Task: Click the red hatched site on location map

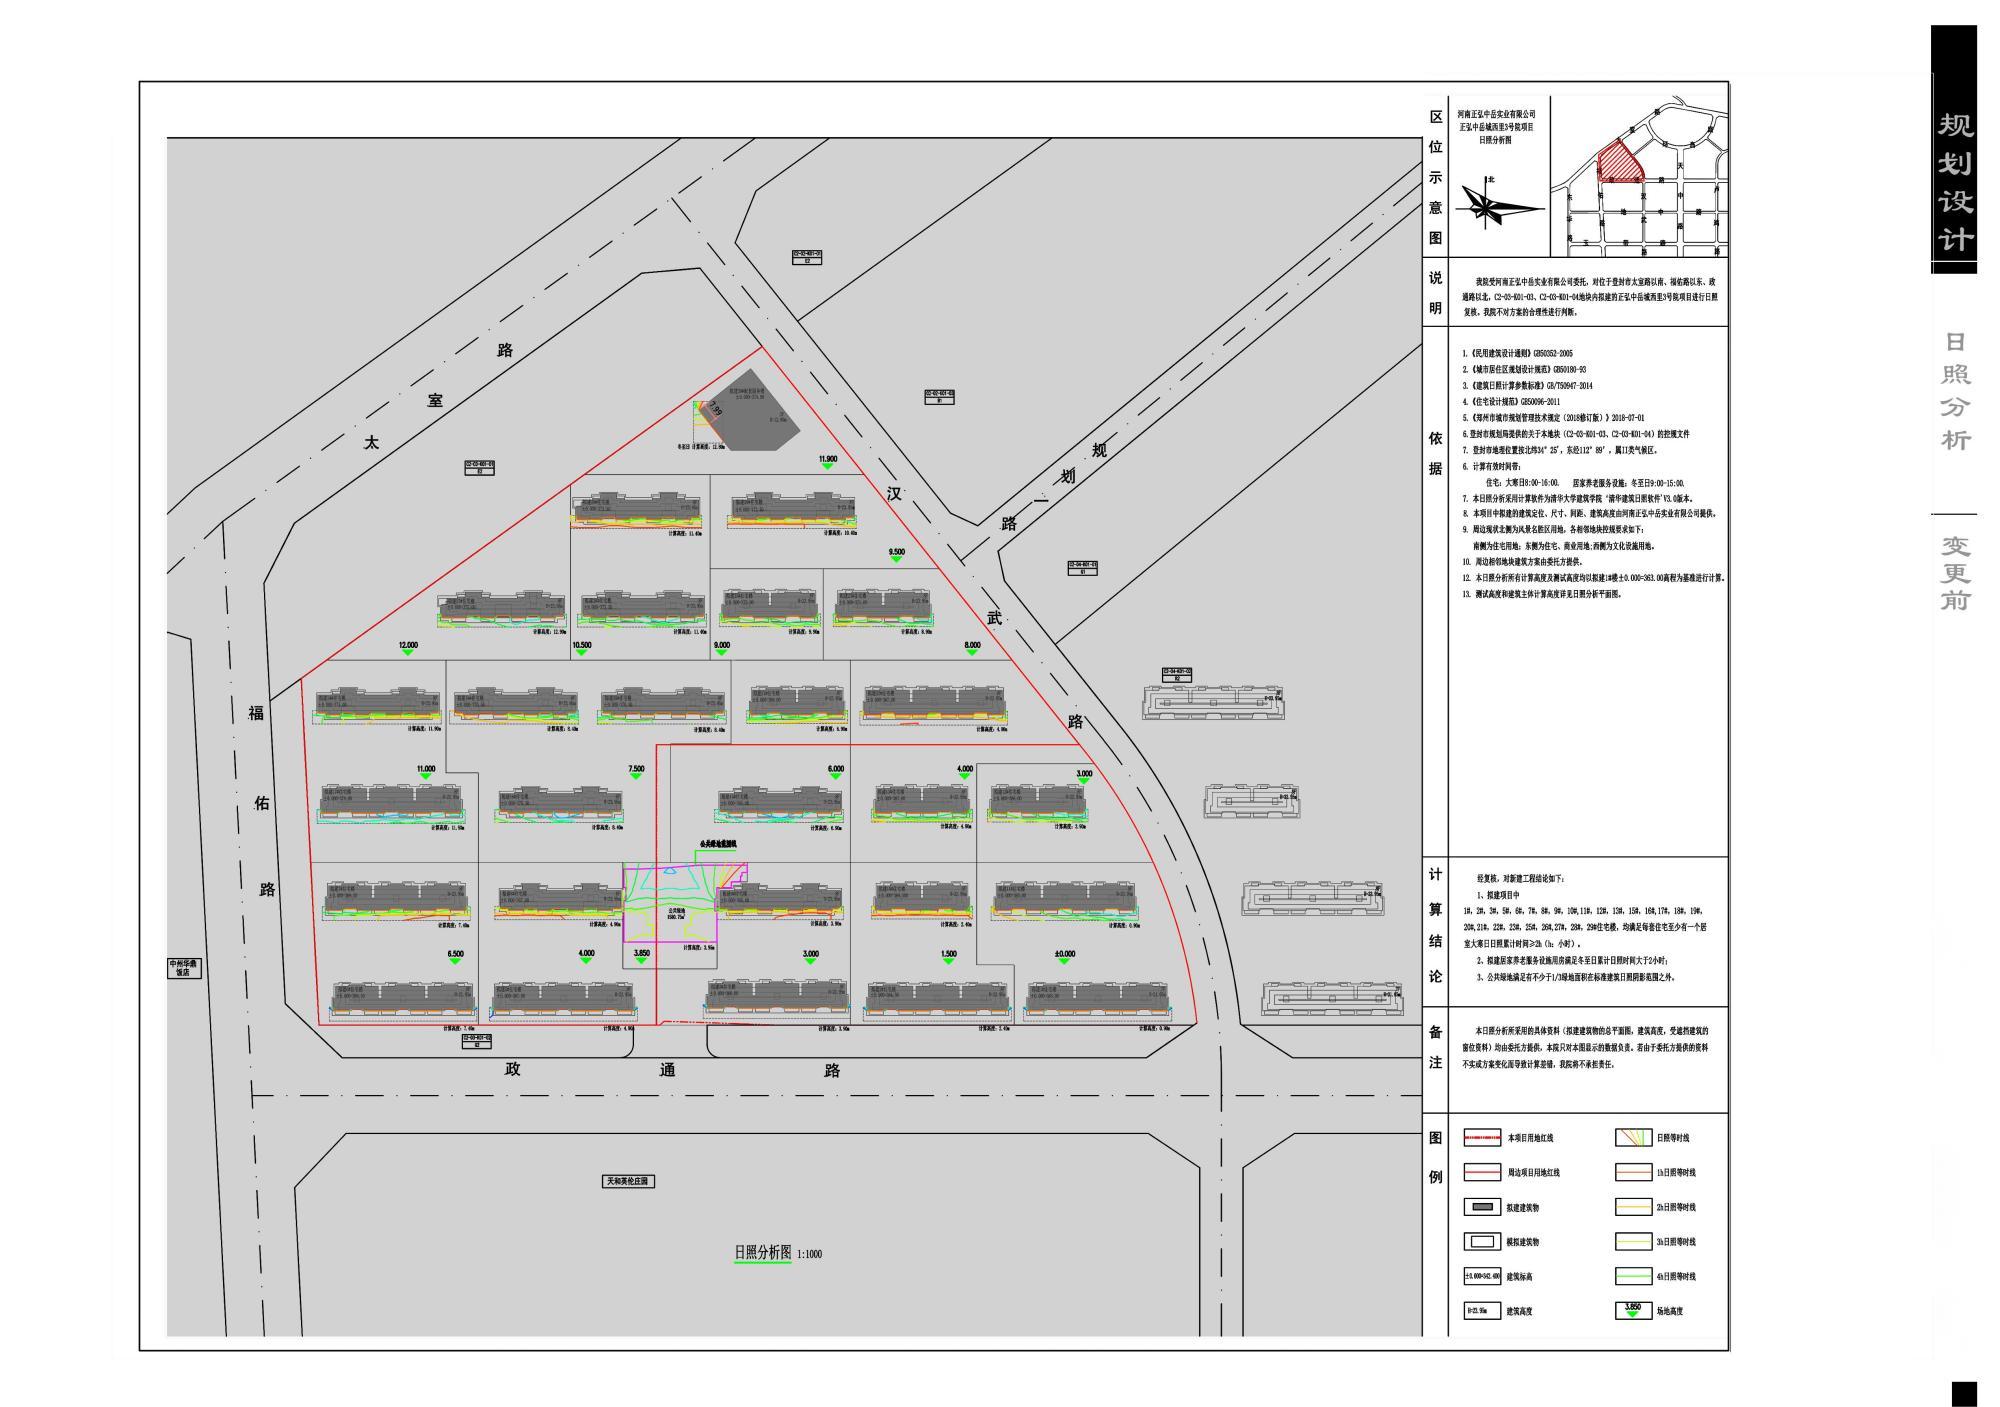Action: pos(1621,163)
